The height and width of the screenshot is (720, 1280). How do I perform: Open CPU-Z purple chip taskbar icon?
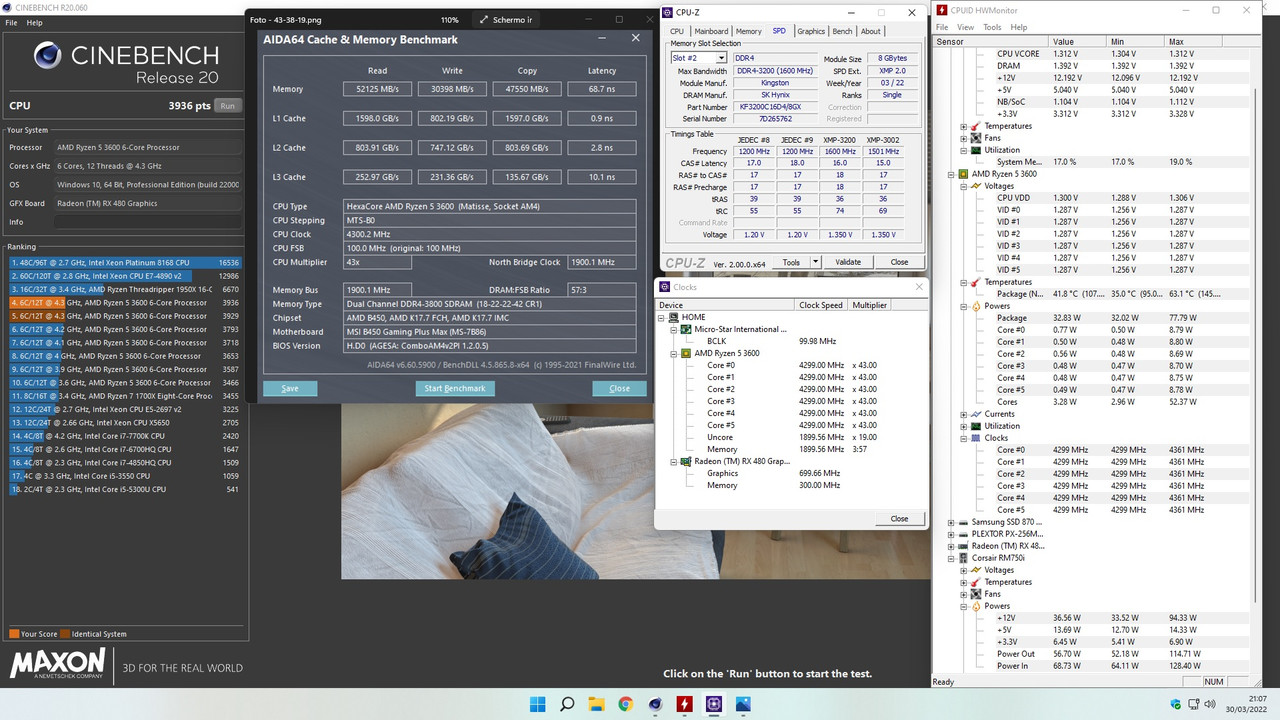[713, 704]
